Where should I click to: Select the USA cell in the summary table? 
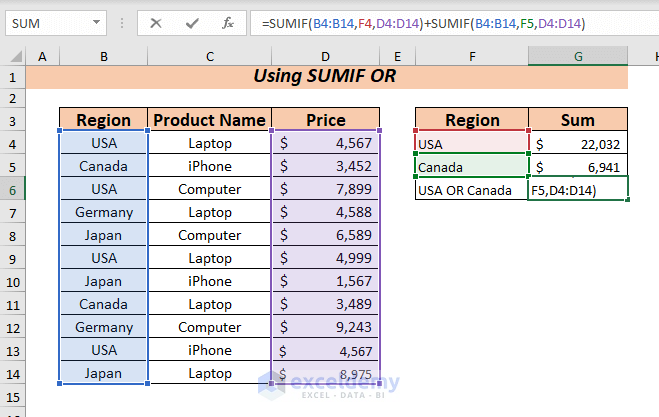coord(472,144)
